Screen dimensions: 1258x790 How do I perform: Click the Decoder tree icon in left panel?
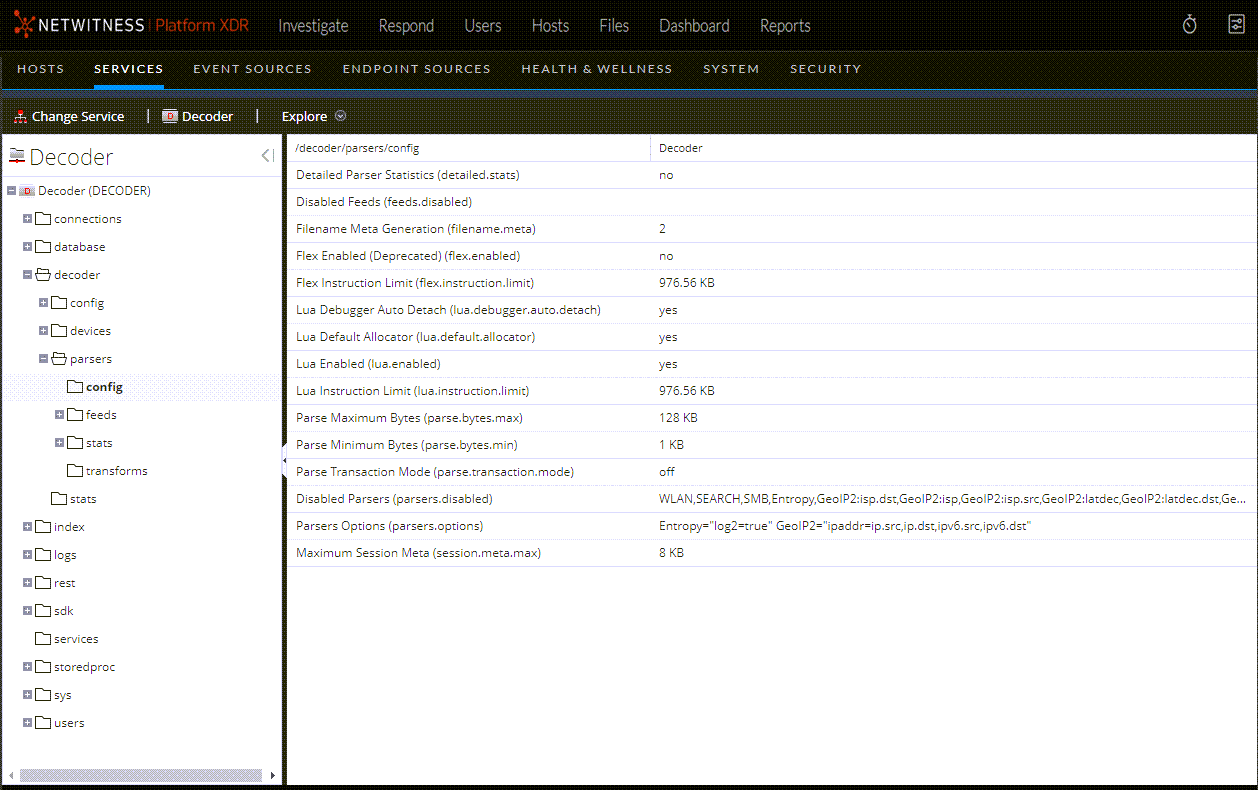[x=16, y=156]
